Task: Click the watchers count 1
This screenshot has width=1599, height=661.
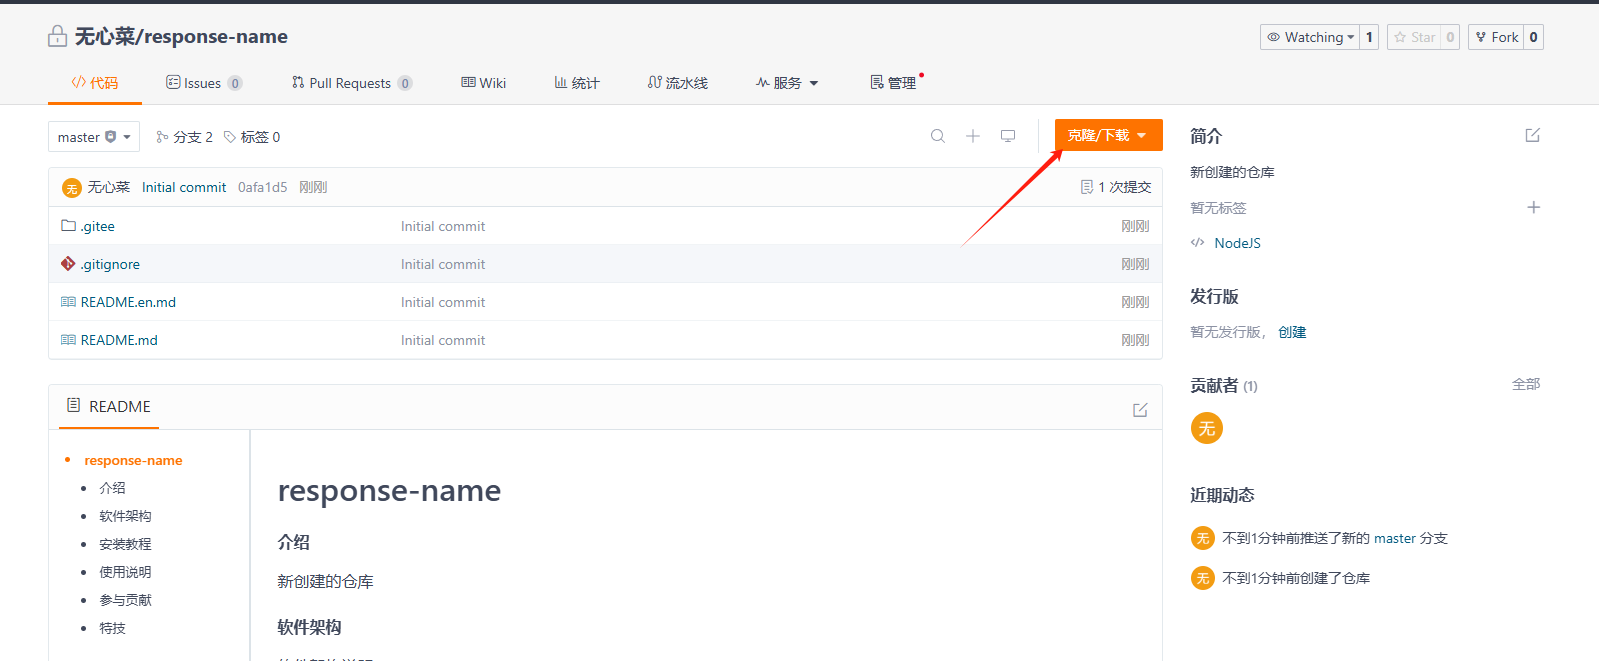Action: point(1369,37)
